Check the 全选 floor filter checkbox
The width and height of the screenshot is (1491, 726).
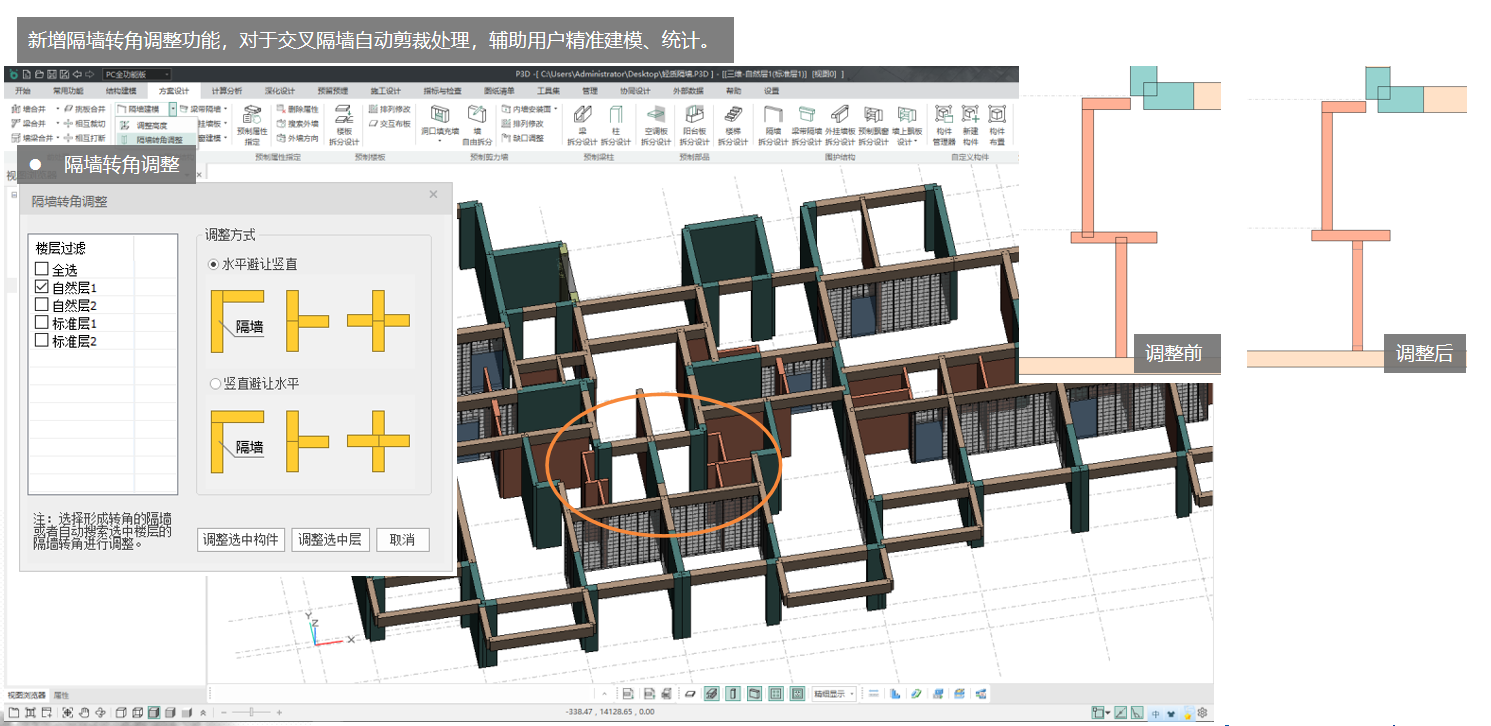(x=41, y=270)
